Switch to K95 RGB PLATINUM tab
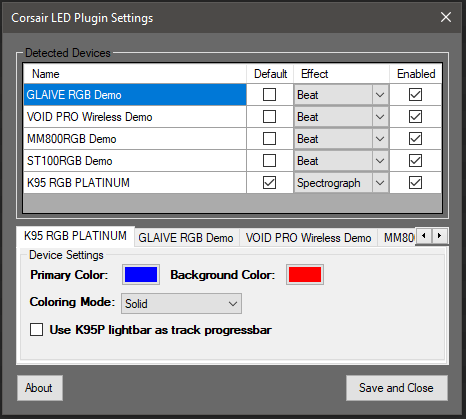Viewport: 466px width, 419px height. coord(75,236)
